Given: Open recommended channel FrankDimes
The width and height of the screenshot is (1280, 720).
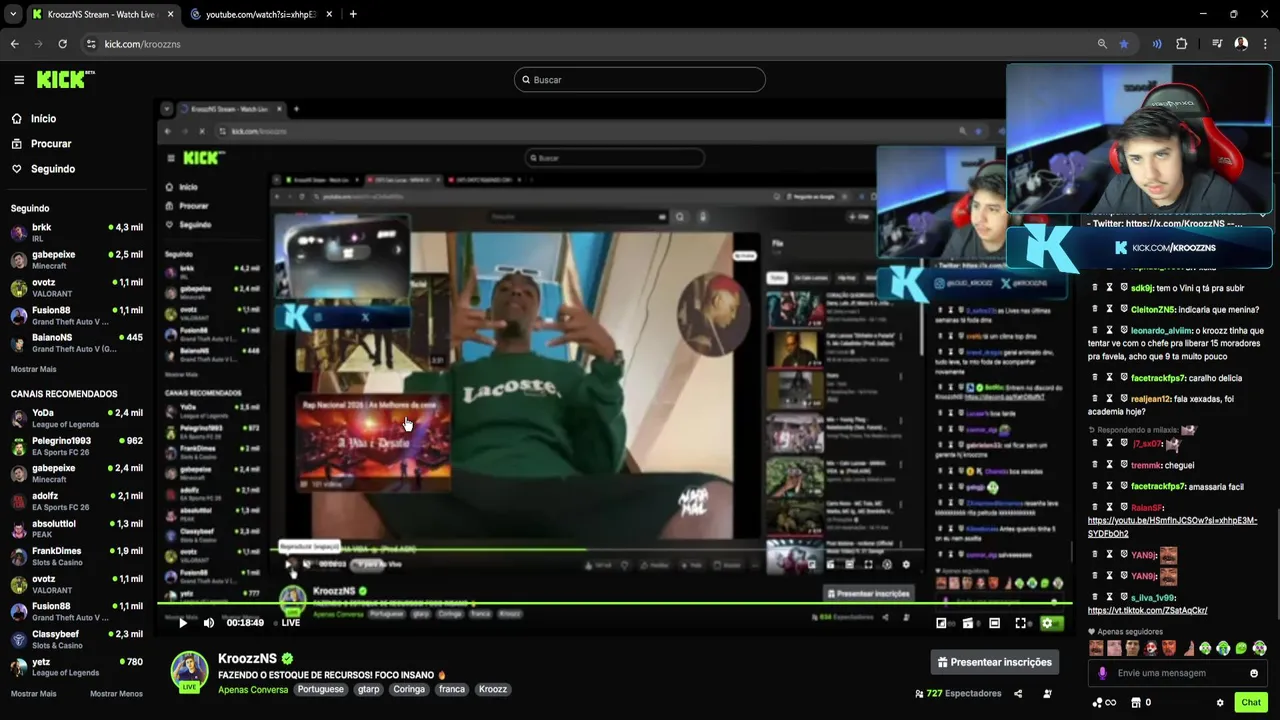Looking at the screenshot, I should (x=76, y=556).
